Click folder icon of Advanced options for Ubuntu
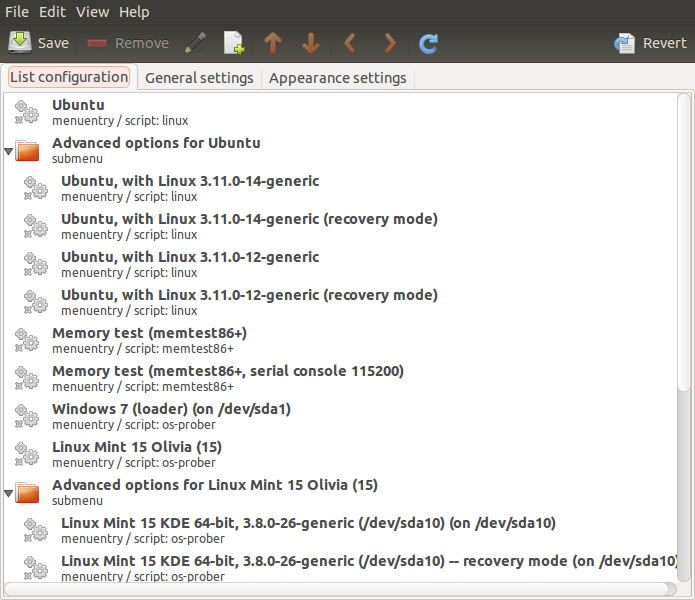 pos(27,151)
